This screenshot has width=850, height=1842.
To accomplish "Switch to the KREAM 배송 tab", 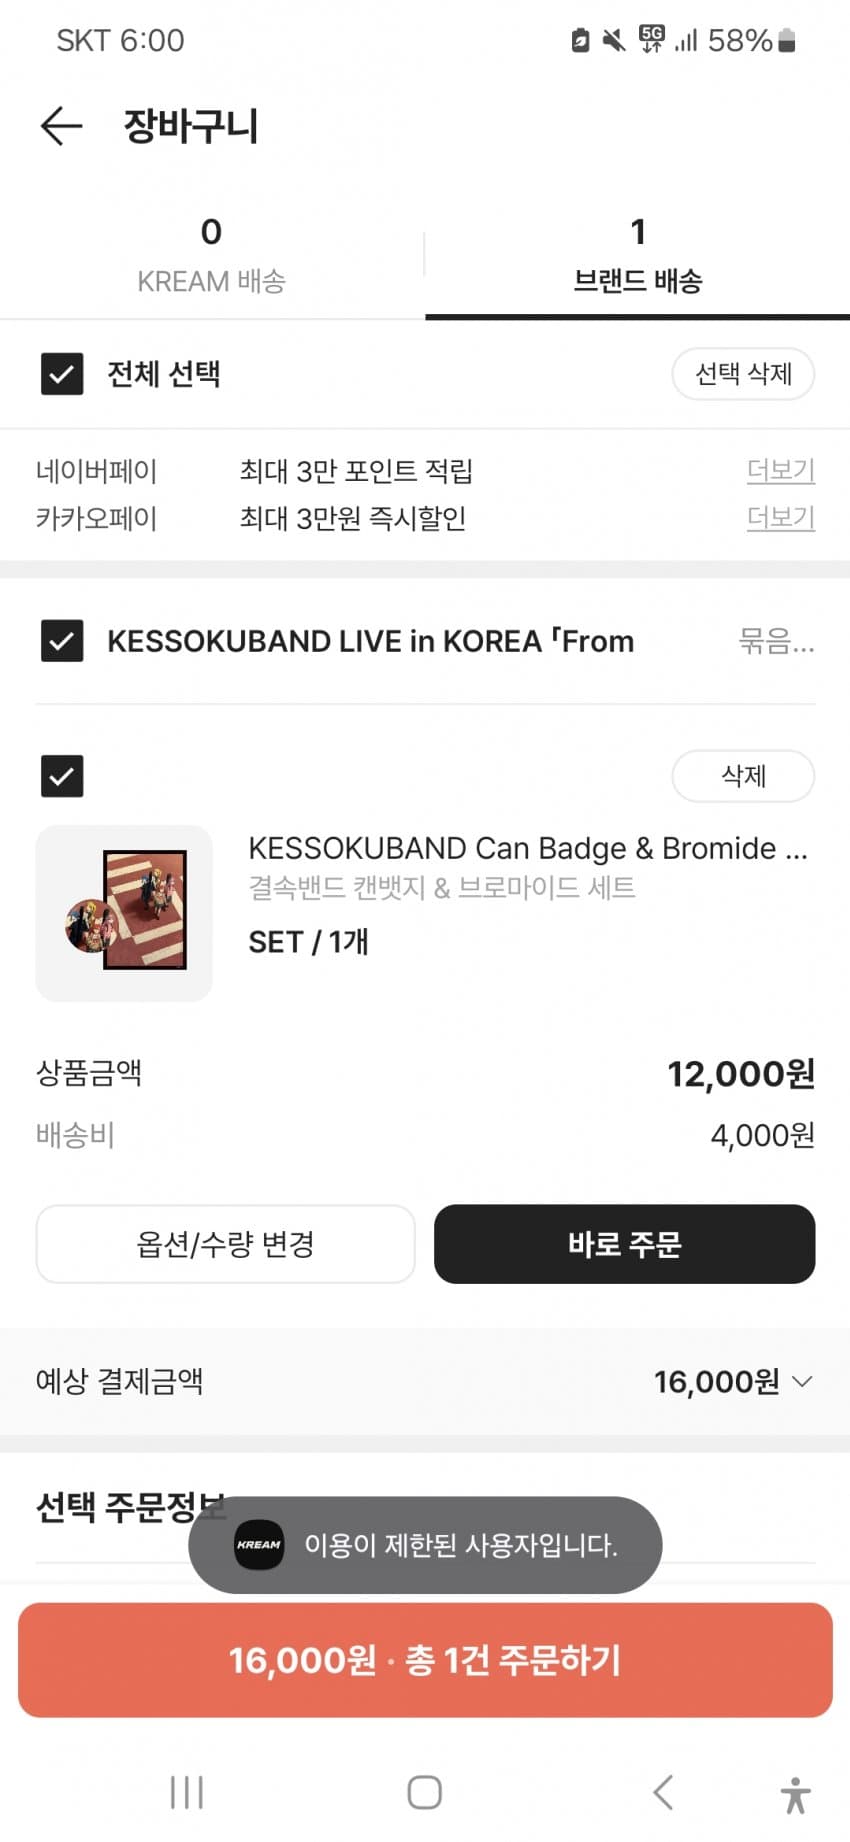I will pos(212,255).
